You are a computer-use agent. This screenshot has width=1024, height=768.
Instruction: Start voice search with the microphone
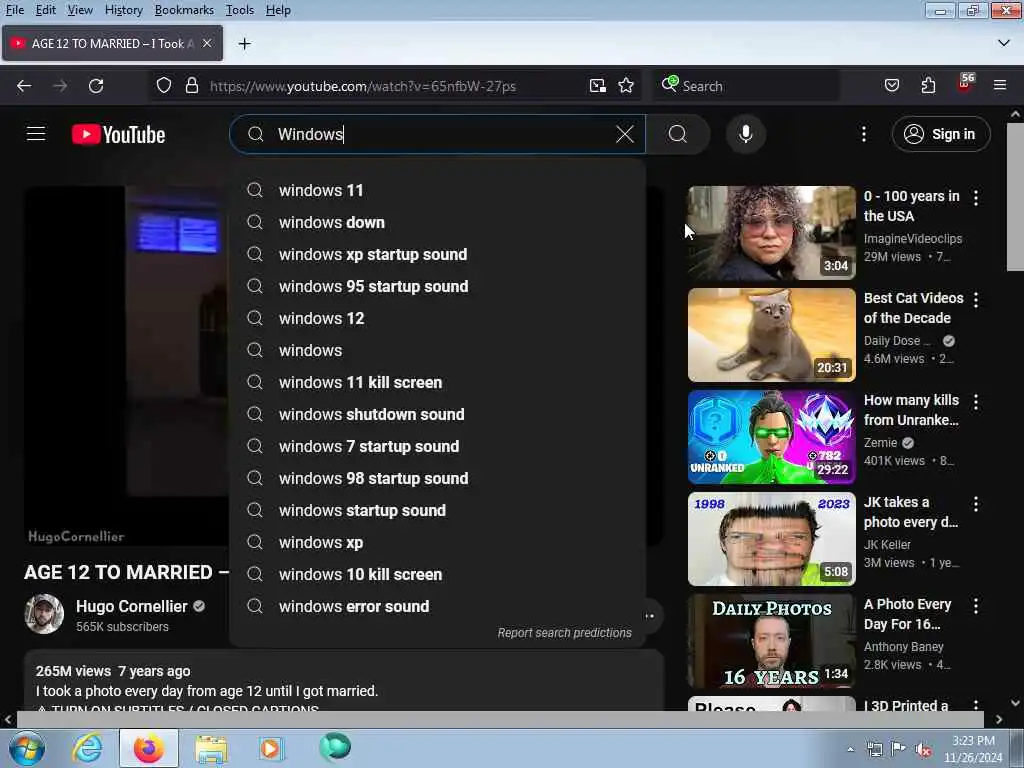pyautogui.click(x=745, y=134)
